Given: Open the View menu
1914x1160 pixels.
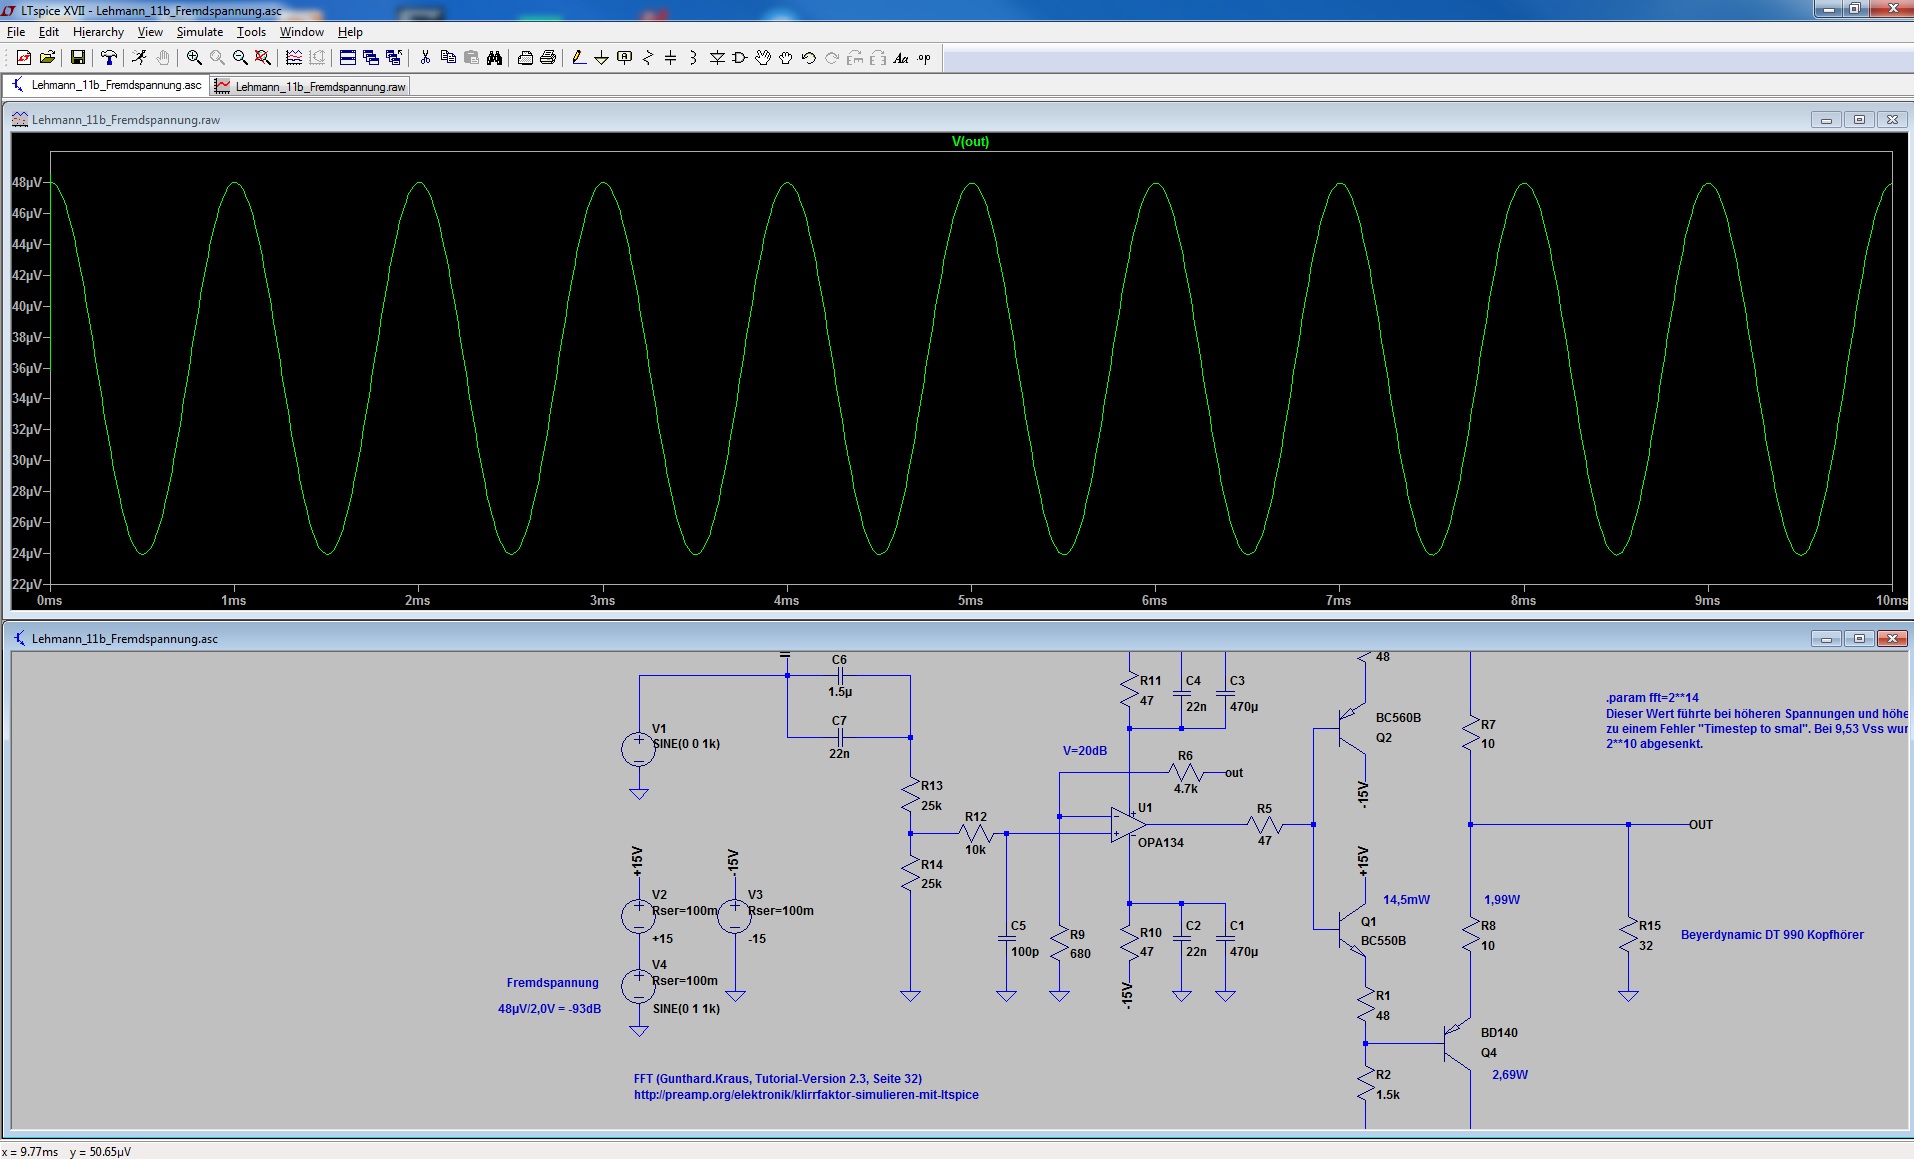Looking at the screenshot, I should pyautogui.click(x=150, y=32).
